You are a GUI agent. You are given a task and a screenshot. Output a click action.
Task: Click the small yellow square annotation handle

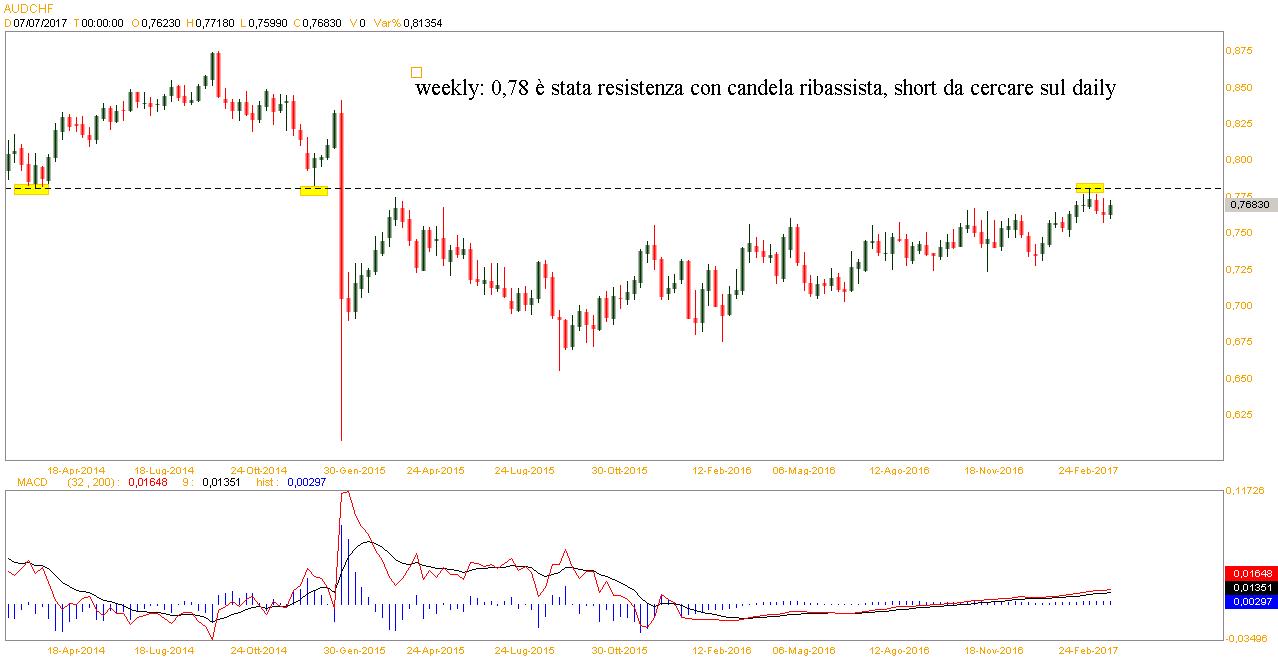point(417,72)
